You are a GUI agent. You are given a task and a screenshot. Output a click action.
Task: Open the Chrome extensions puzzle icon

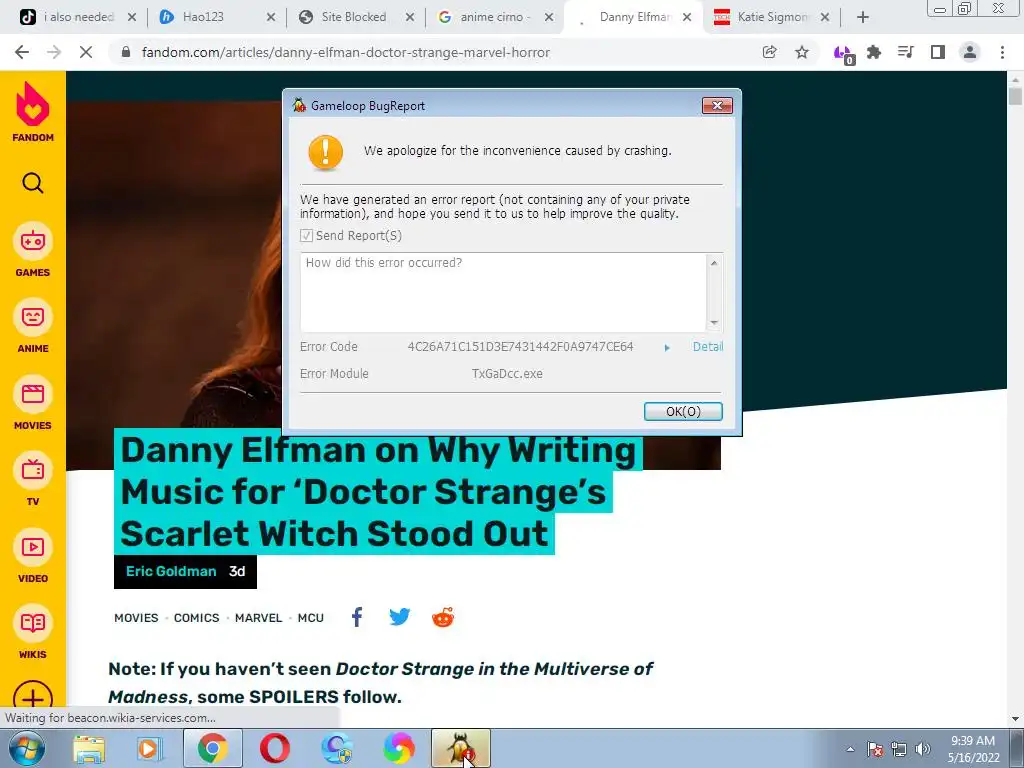click(874, 52)
